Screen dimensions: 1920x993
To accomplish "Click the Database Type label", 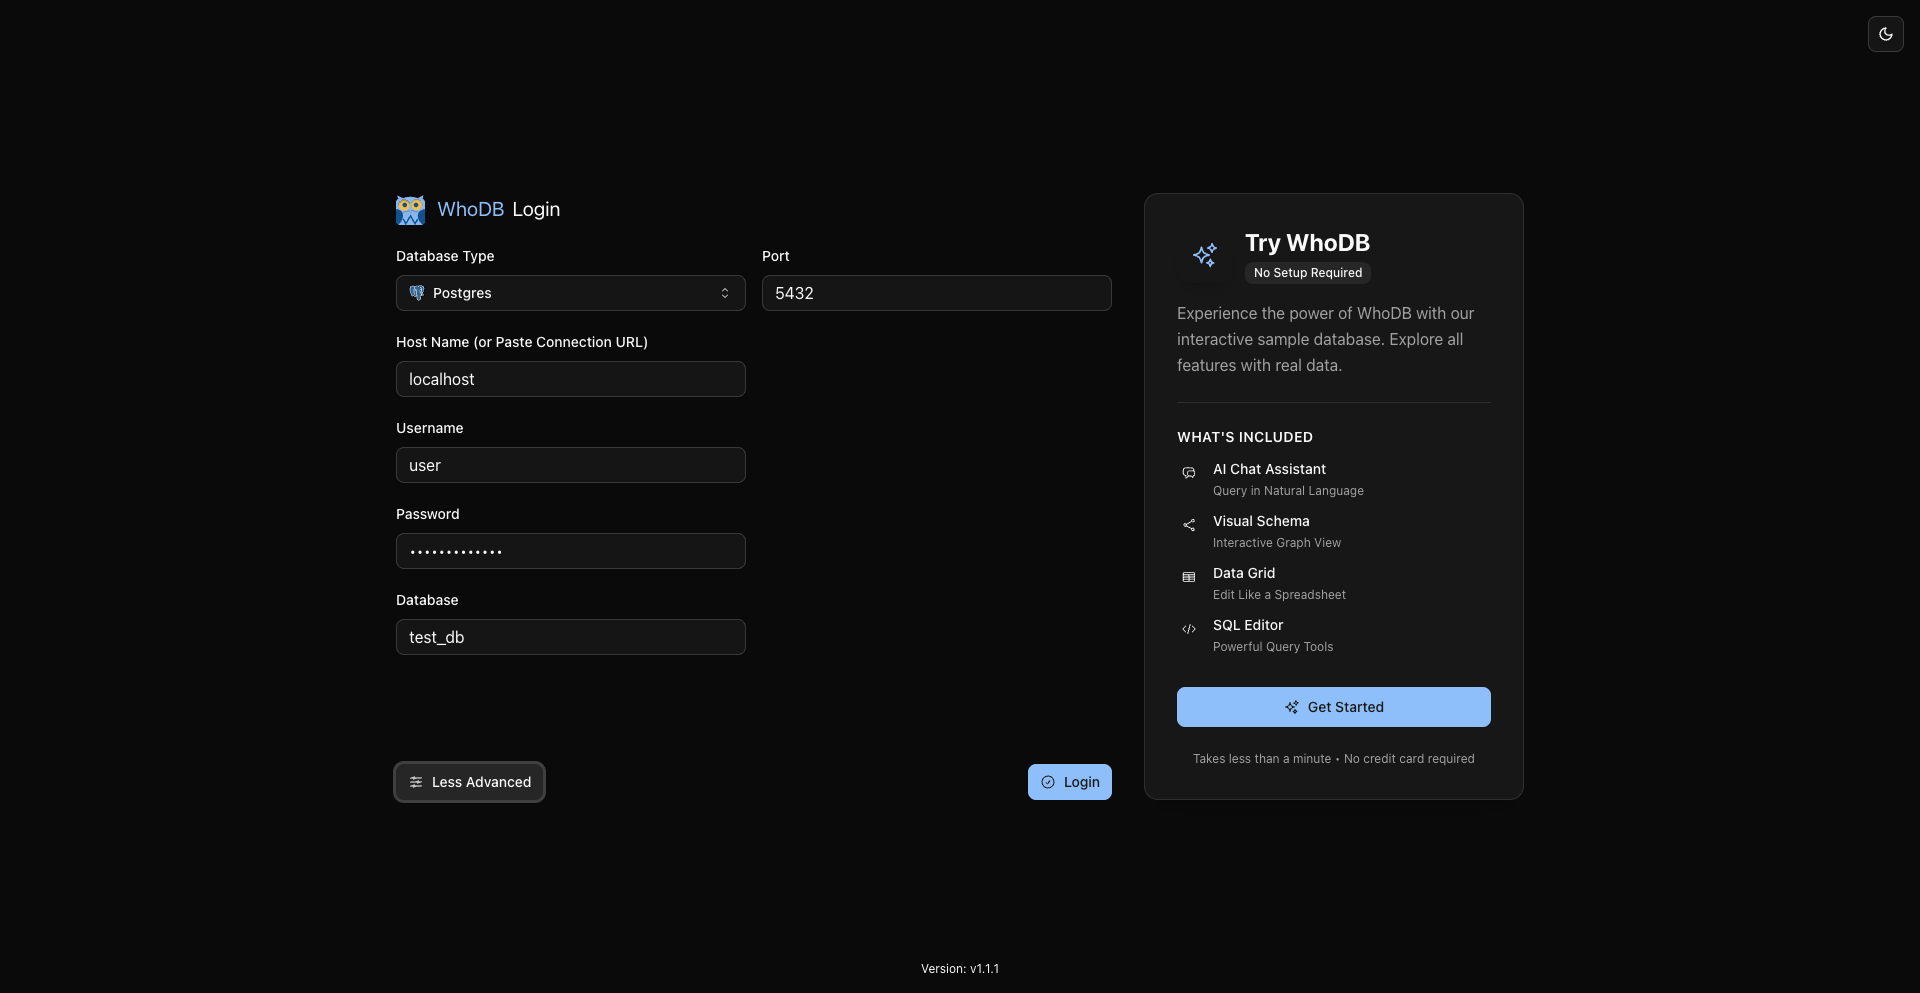I will (445, 256).
